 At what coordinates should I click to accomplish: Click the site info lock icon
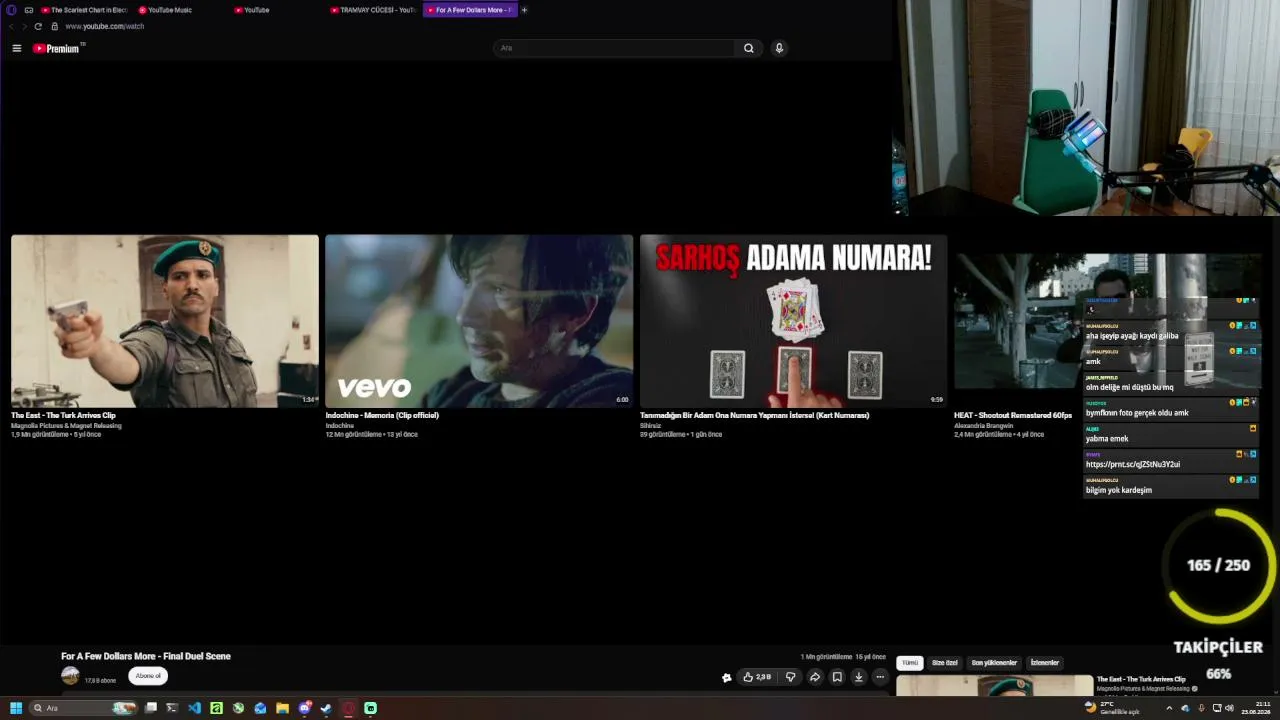pos(55,26)
